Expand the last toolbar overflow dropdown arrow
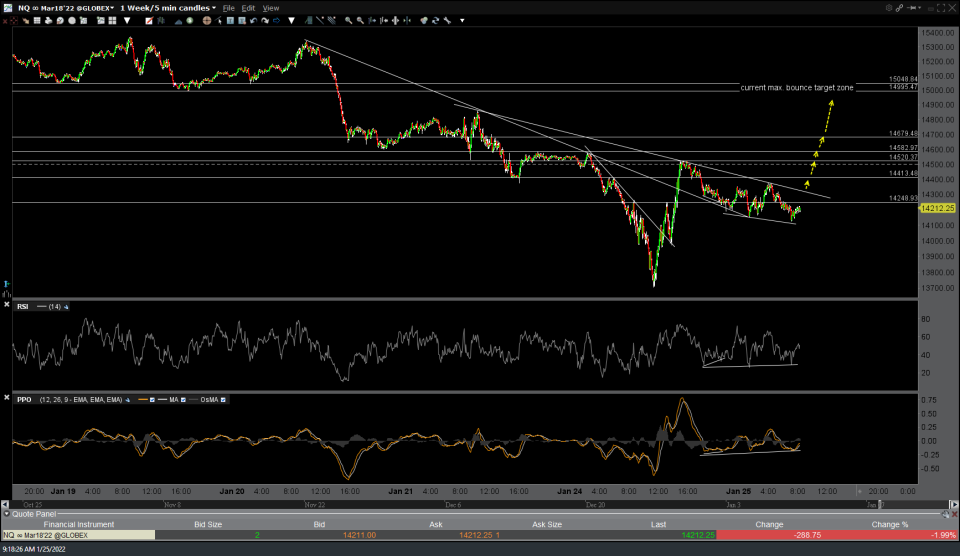 coord(462,20)
